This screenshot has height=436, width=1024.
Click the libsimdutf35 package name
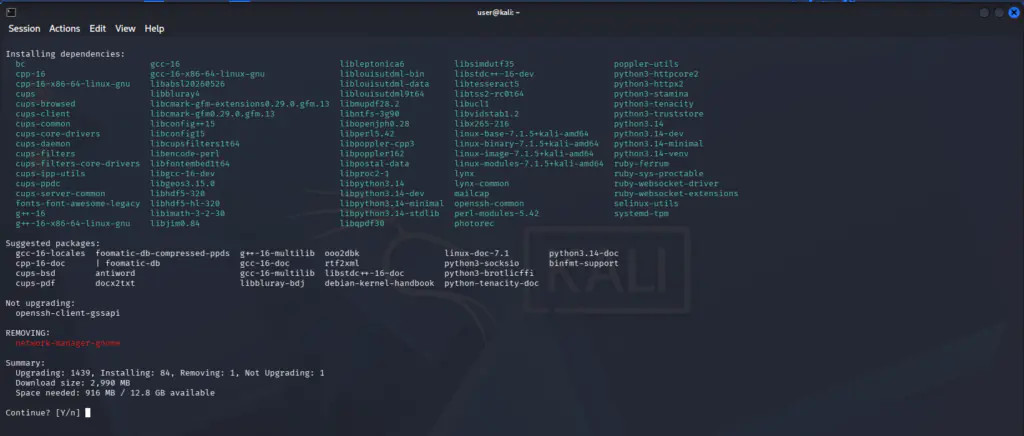pyautogui.click(x=484, y=64)
